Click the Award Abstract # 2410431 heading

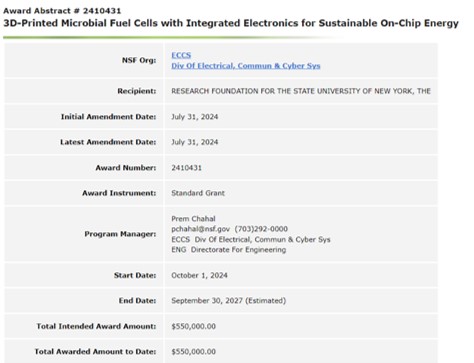tap(62, 11)
